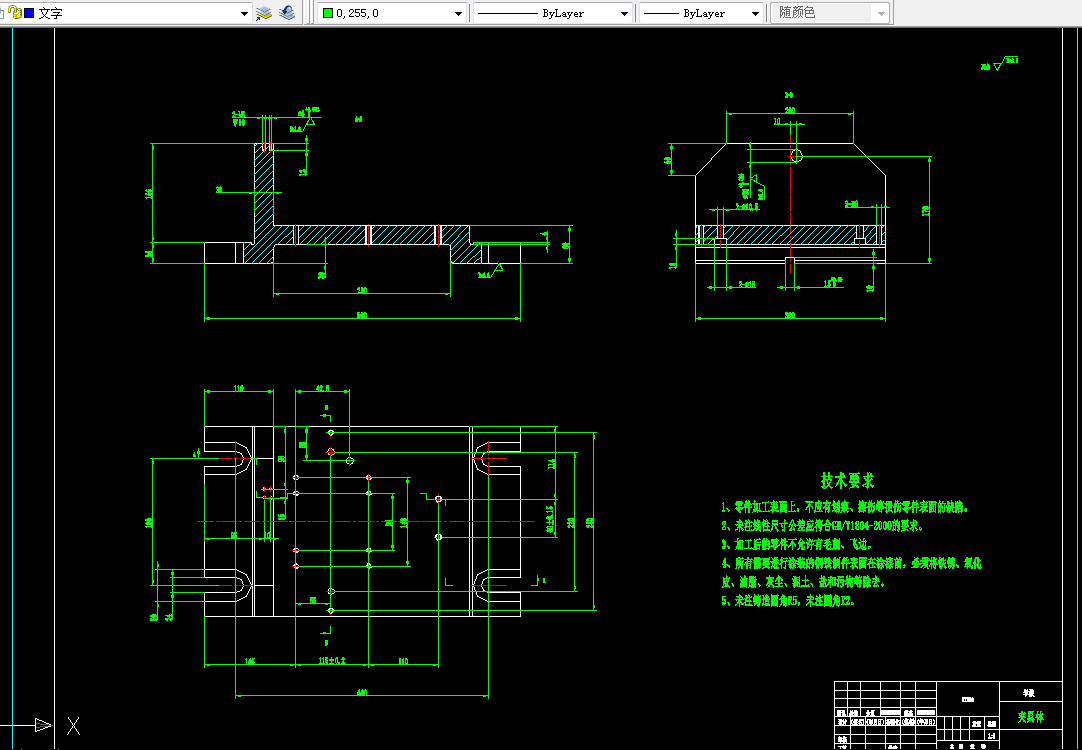Select the 300 width dimension in side view
1082x750 pixels.
[790, 316]
